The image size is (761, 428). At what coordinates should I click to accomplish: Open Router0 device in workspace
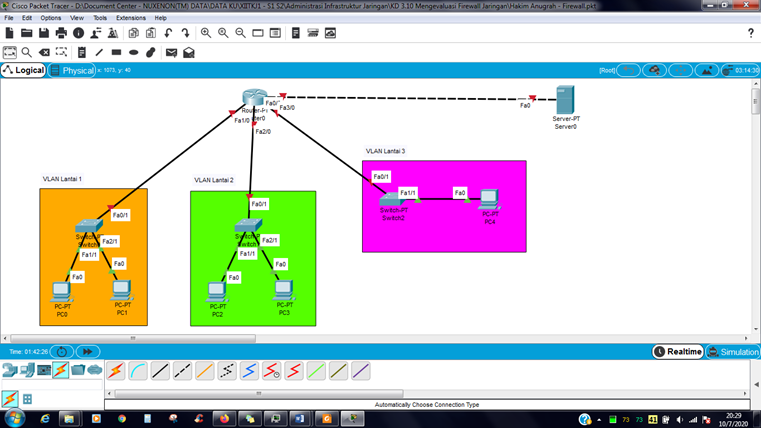(254, 98)
